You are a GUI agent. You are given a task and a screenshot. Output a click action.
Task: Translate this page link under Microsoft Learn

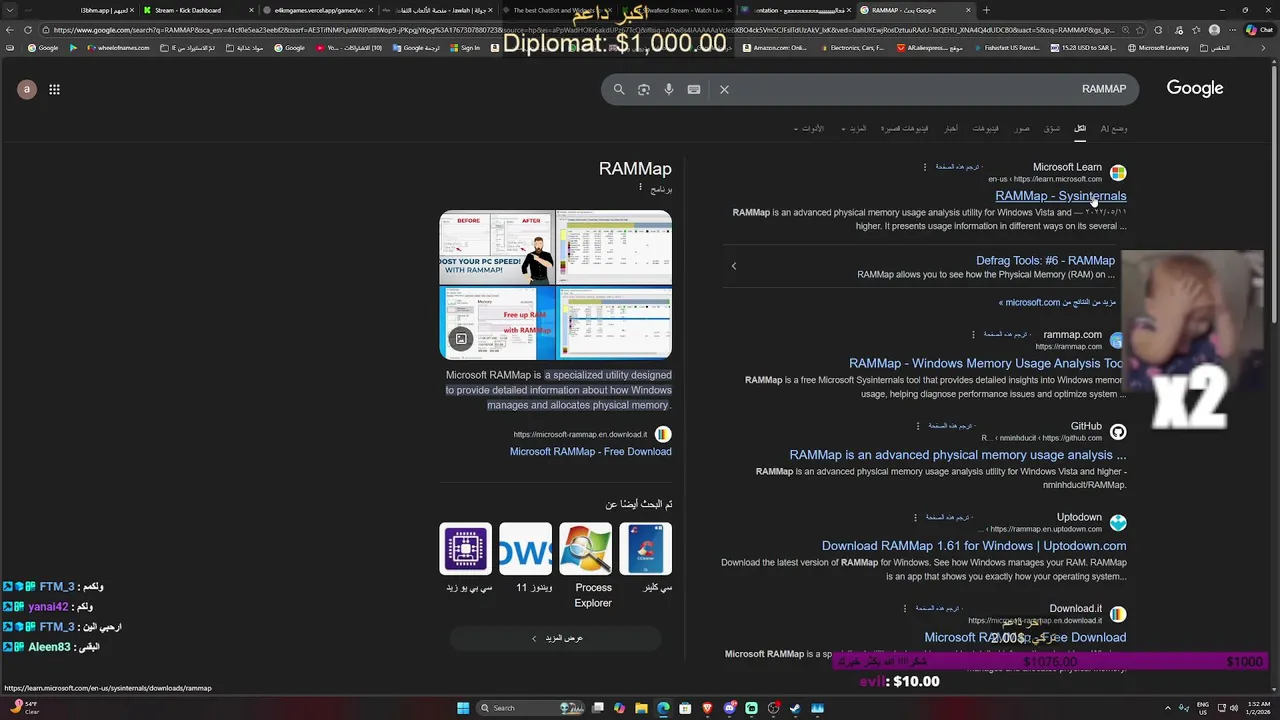[x=958, y=167]
